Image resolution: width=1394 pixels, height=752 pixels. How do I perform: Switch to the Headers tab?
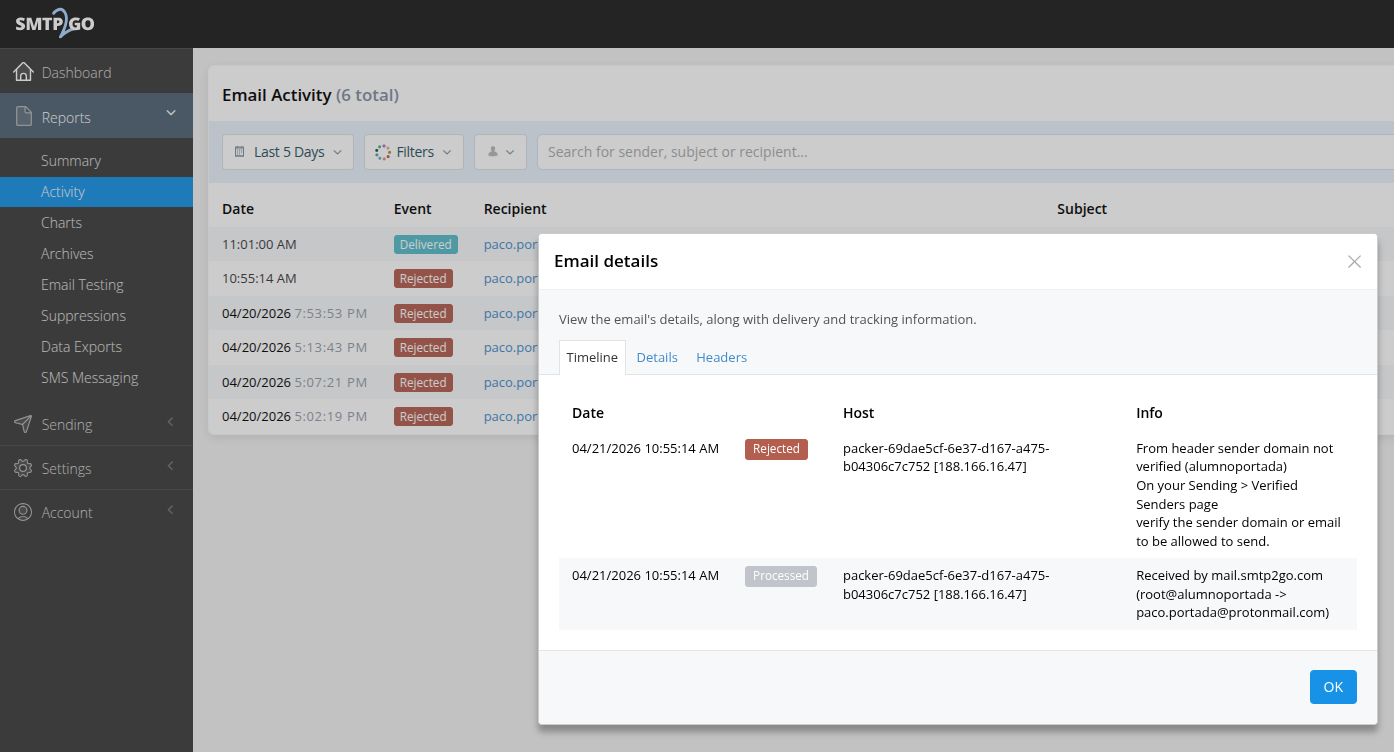tap(721, 357)
